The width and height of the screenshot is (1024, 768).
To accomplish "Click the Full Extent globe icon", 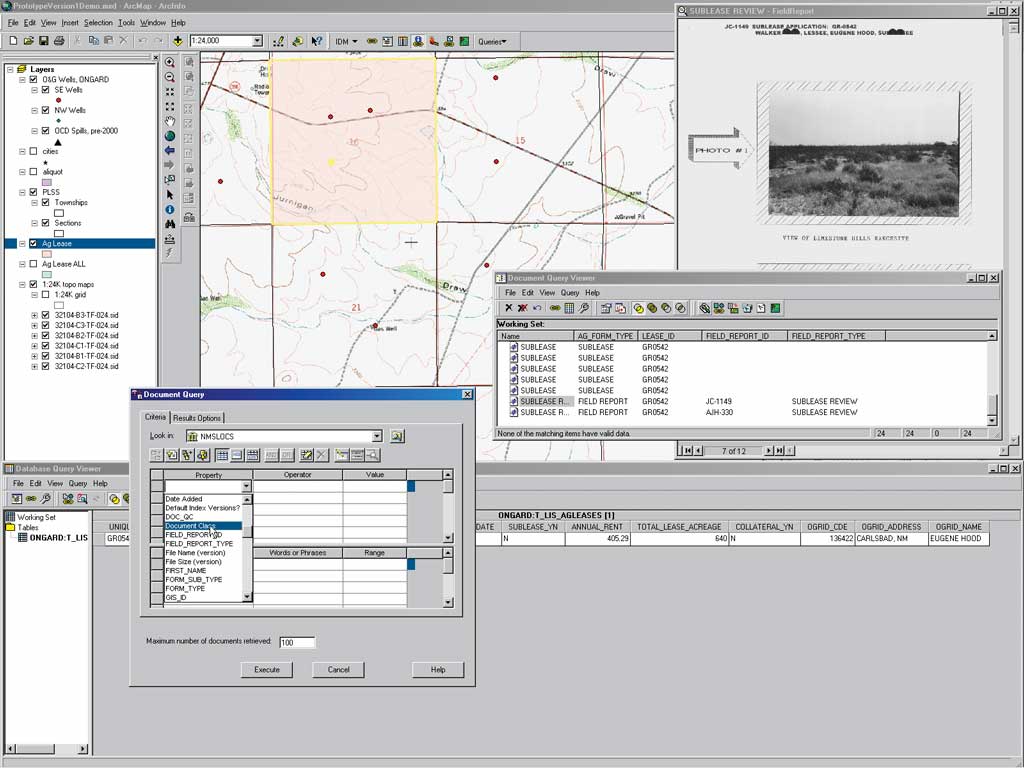I will coord(170,136).
